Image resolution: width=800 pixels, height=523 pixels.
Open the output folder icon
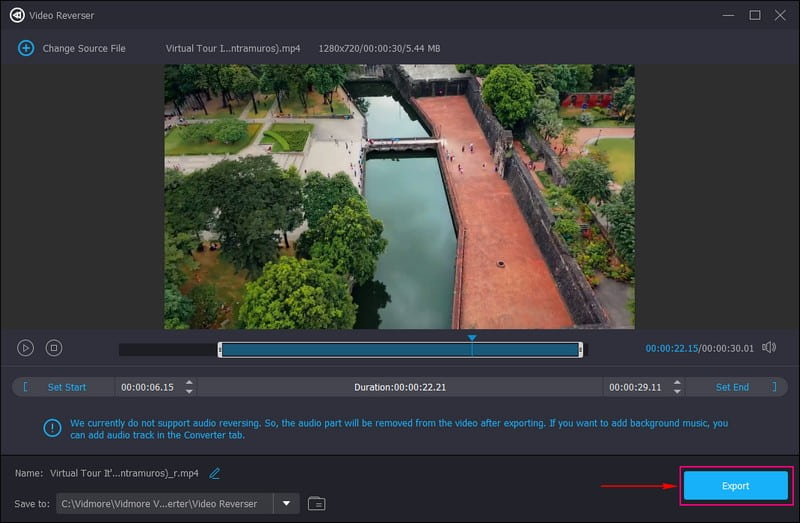pos(317,503)
